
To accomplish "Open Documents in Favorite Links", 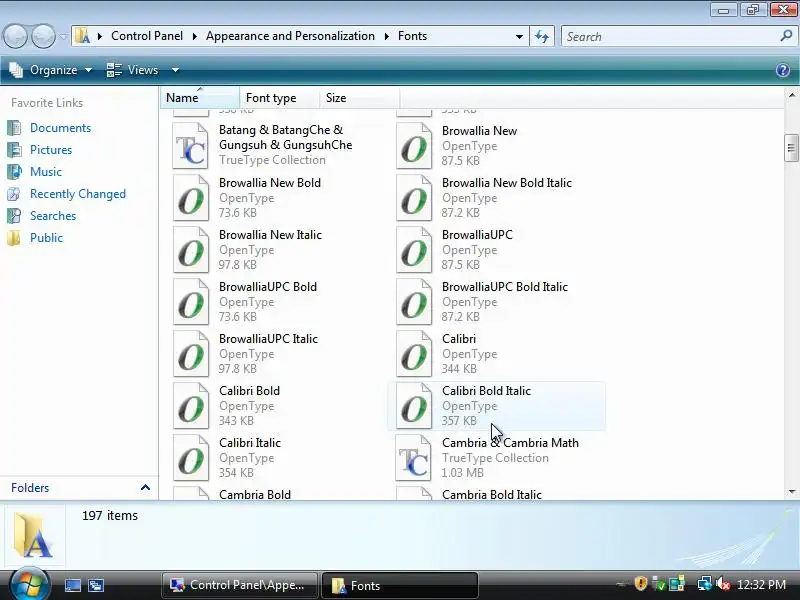I will click(60, 128).
